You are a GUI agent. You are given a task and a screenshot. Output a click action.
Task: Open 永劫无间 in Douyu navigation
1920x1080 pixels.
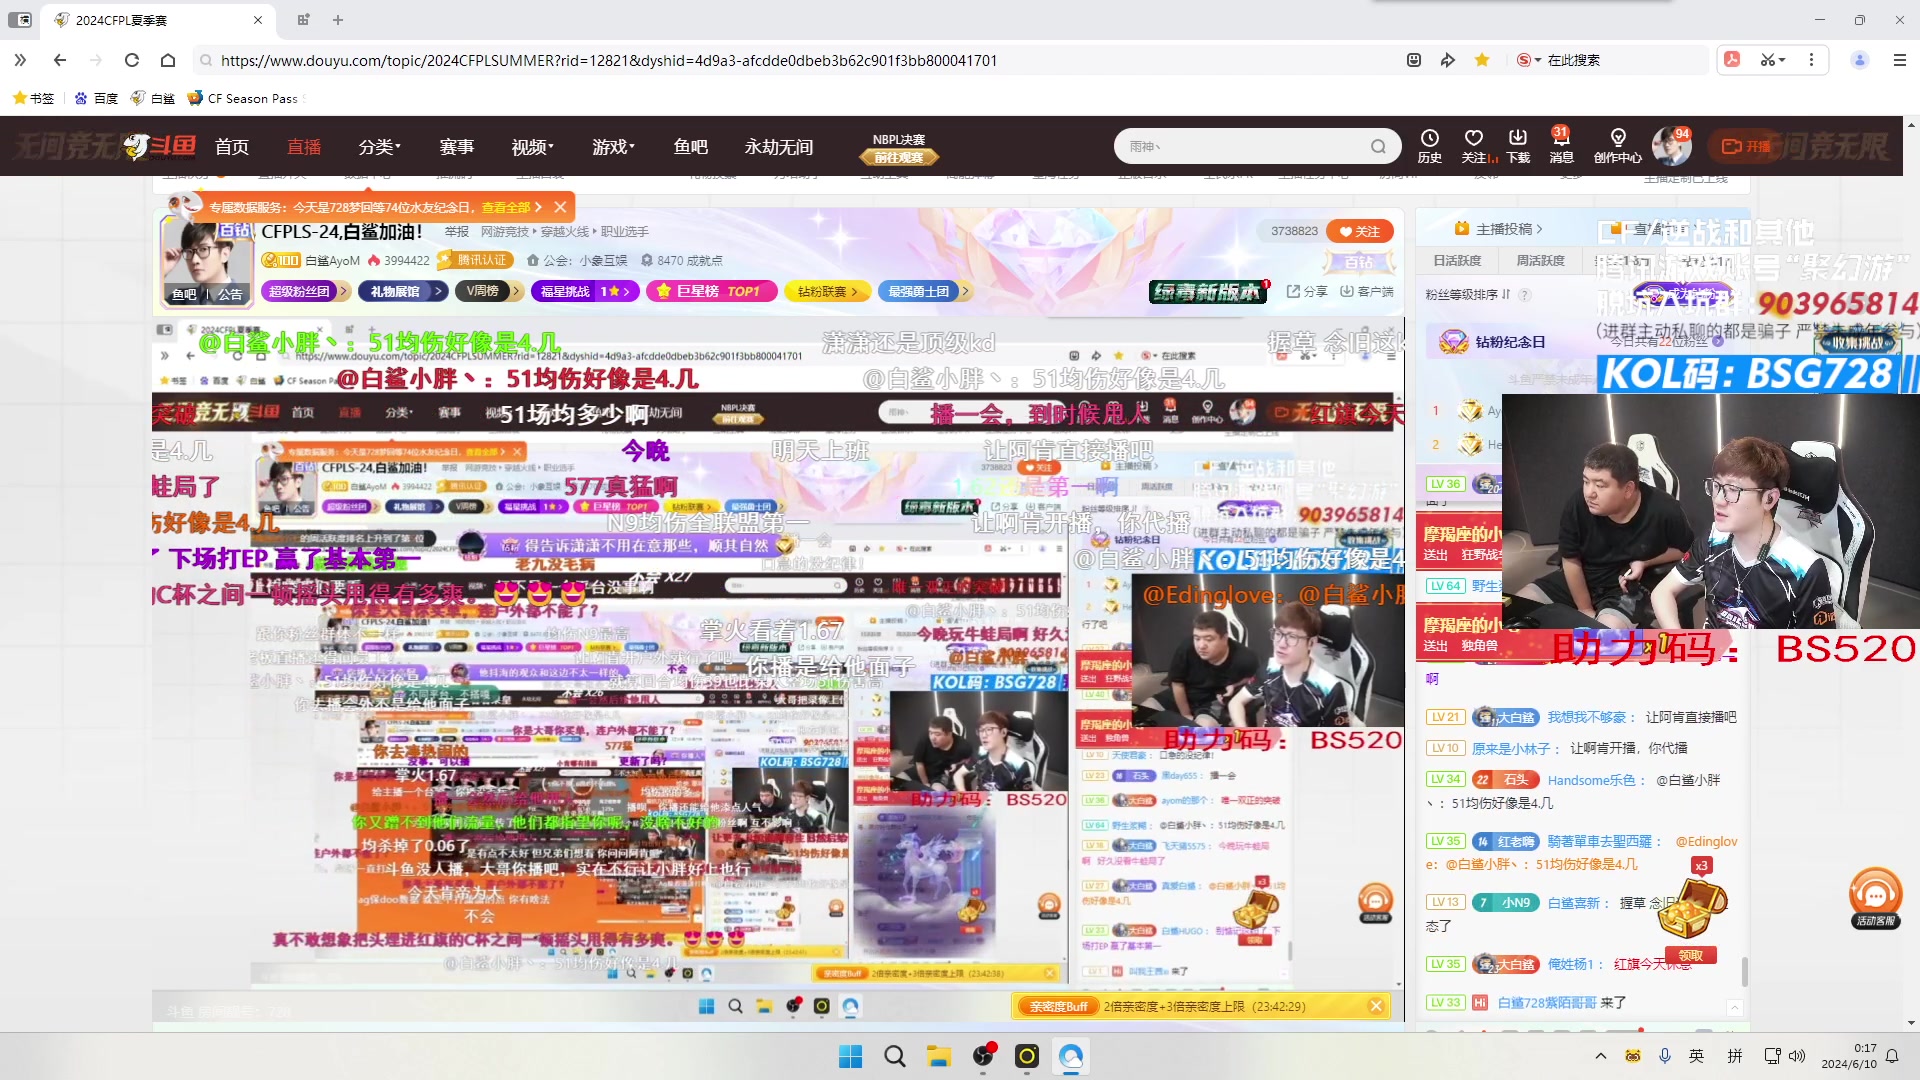tap(778, 147)
